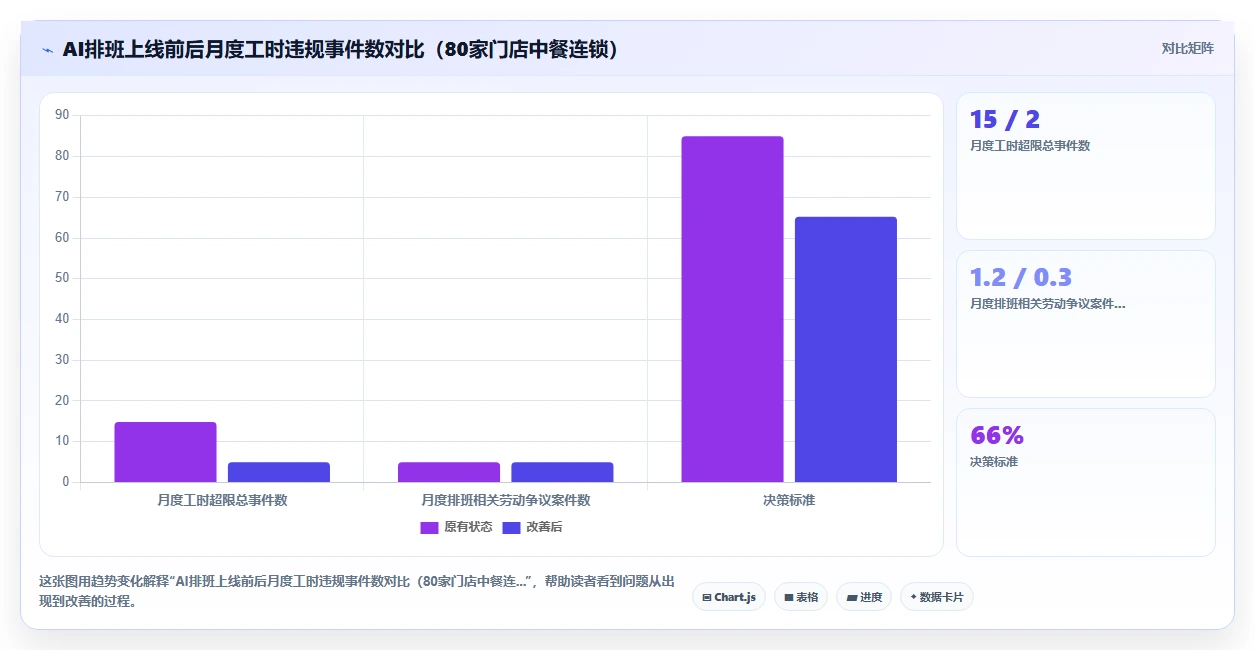Click the y-axis value 90

[x=62, y=115]
